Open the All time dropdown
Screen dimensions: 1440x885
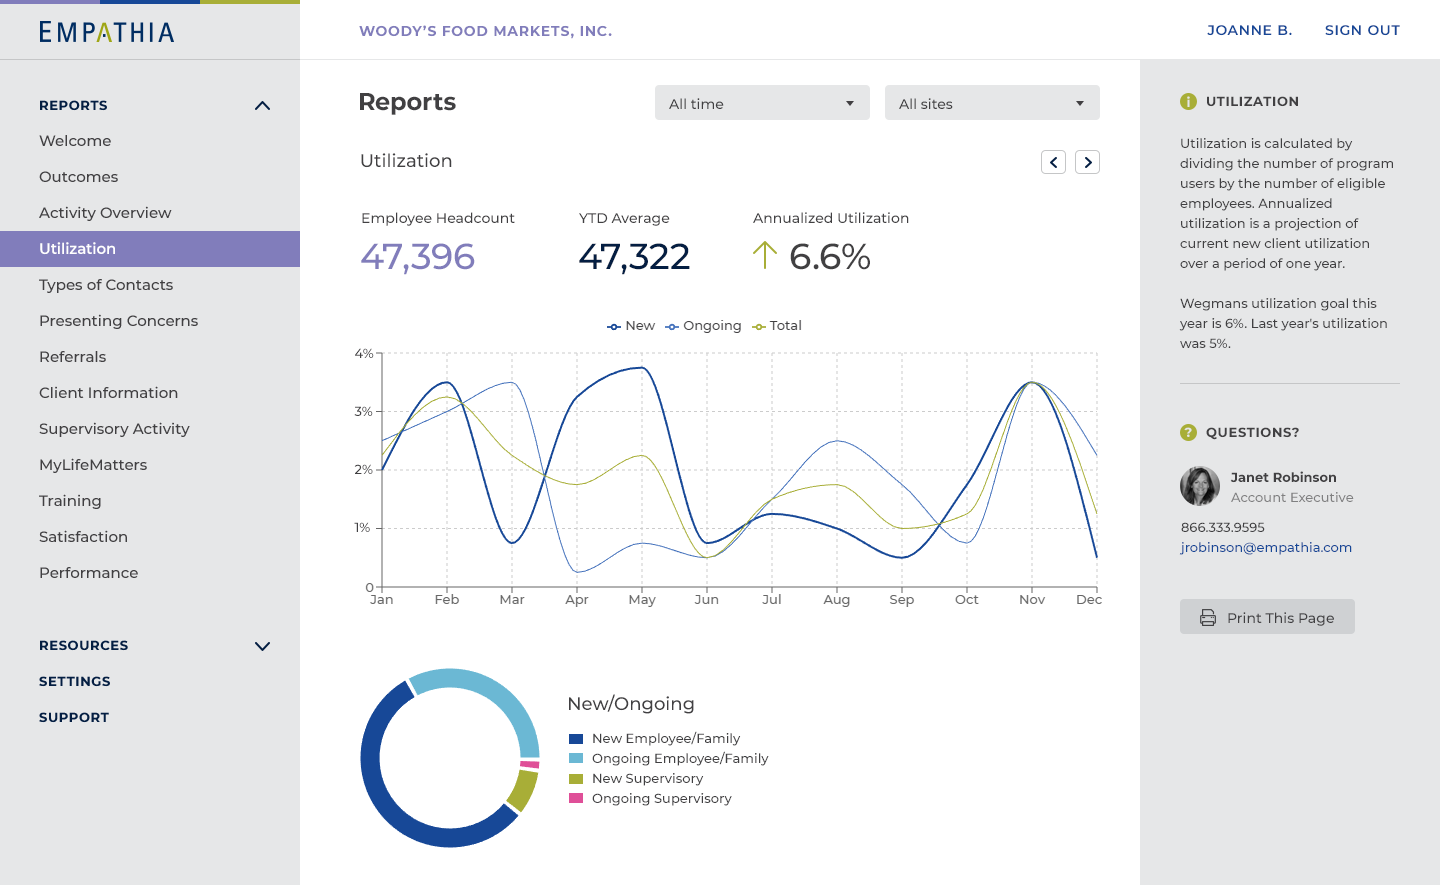point(762,103)
